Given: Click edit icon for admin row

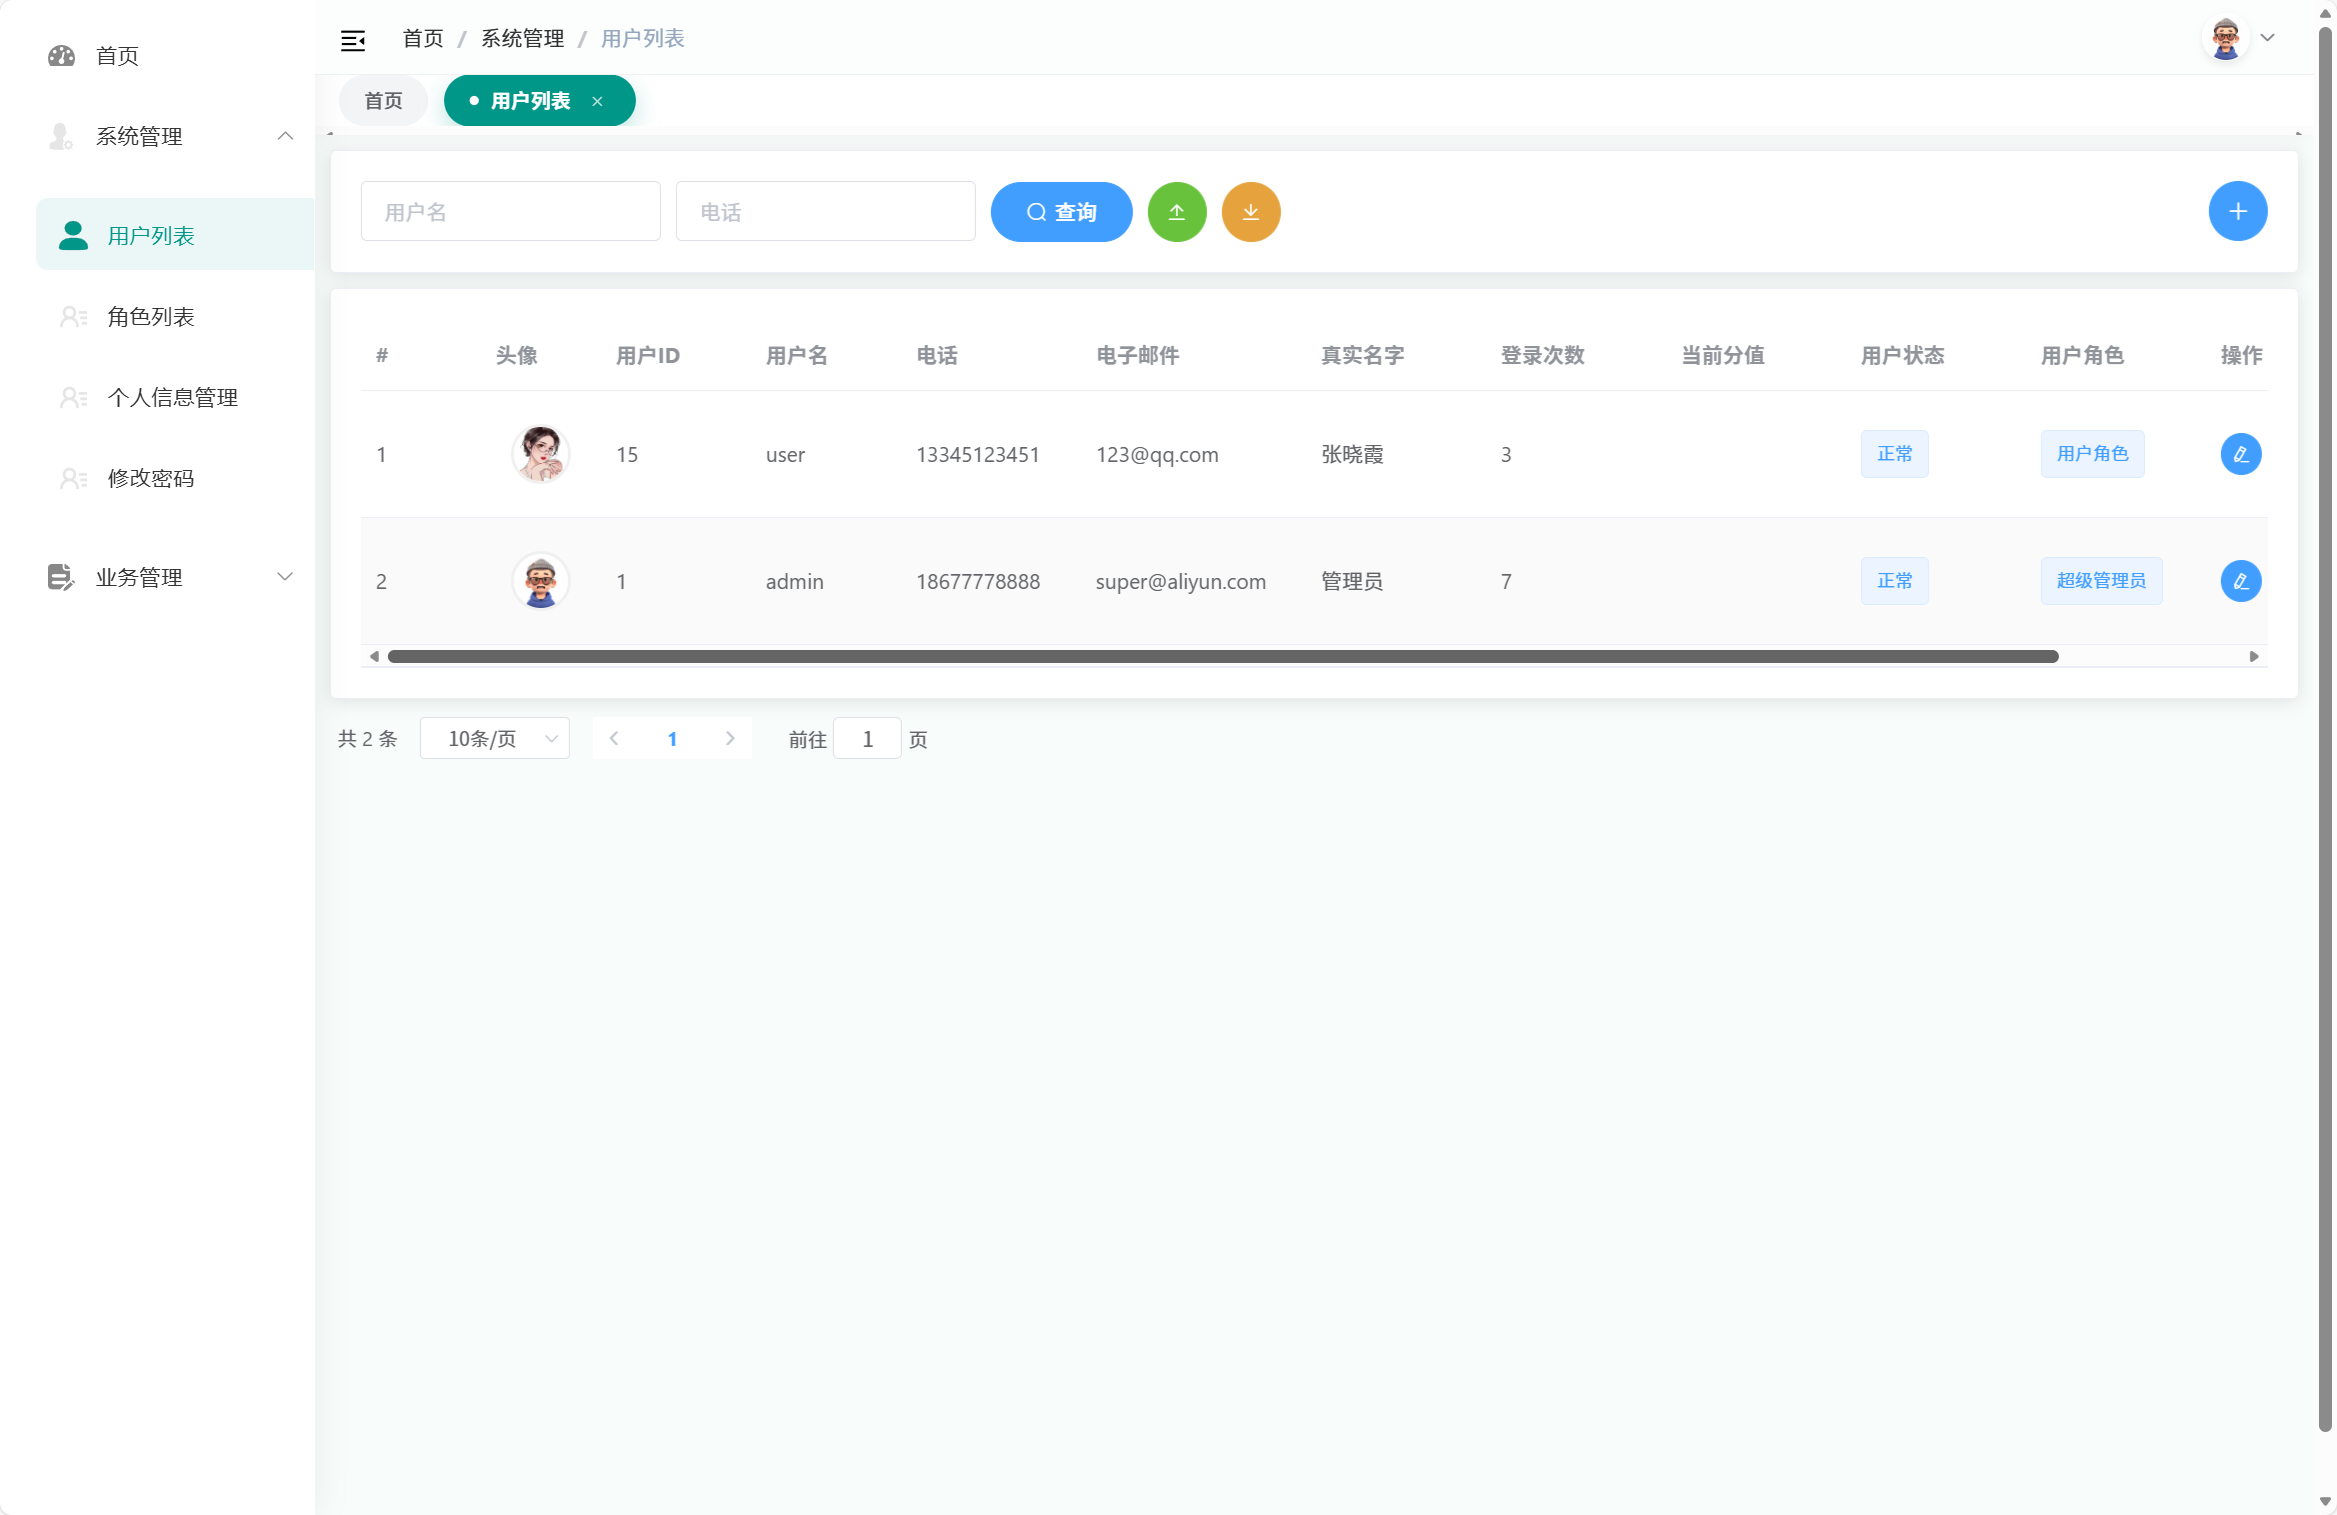Looking at the screenshot, I should [x=2240, y=581].
